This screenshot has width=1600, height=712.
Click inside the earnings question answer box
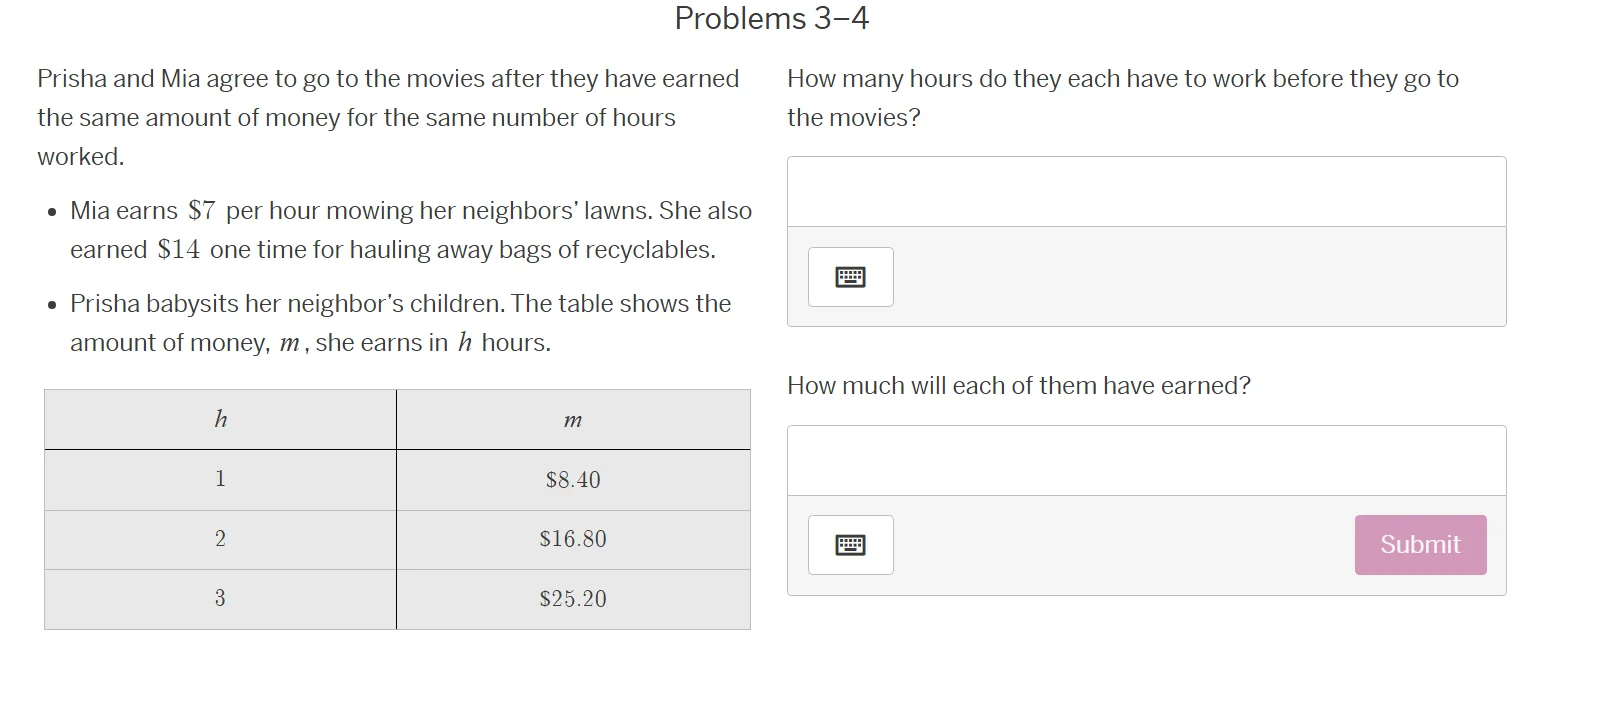coord(1146,459)
